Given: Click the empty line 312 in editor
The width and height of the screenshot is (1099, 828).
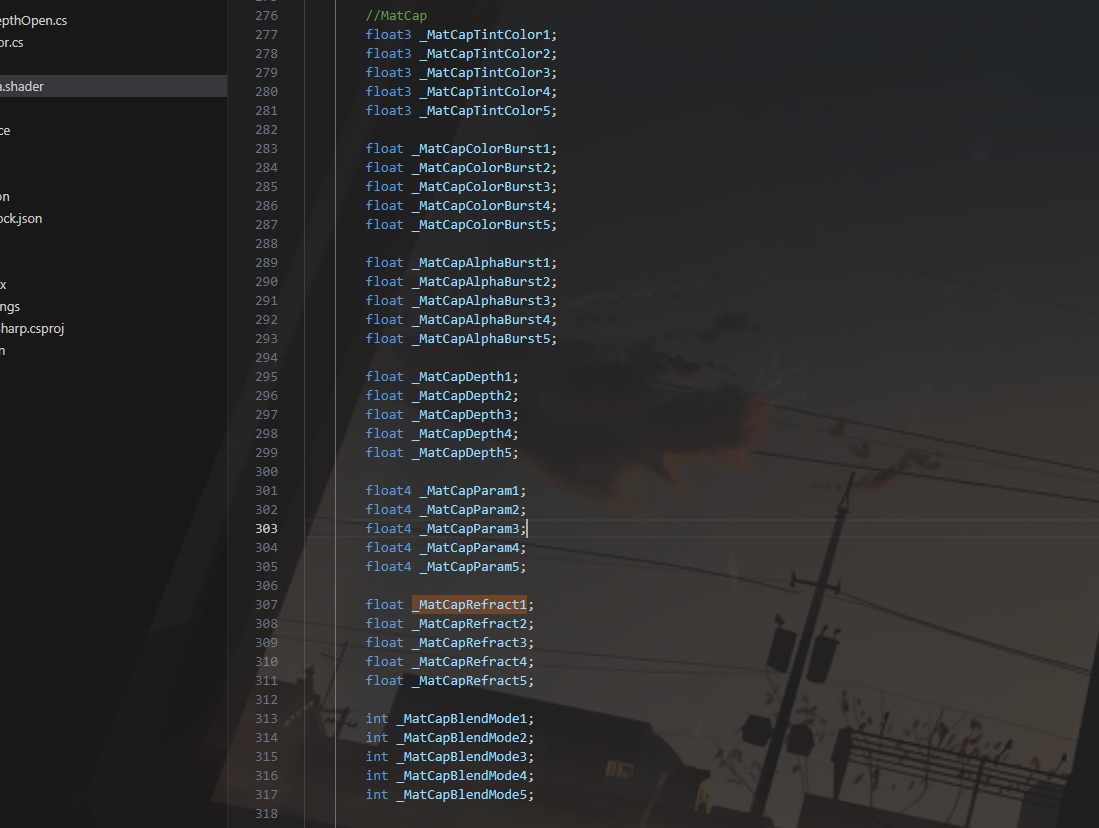Looking at the screenshot, I should 600,700.
